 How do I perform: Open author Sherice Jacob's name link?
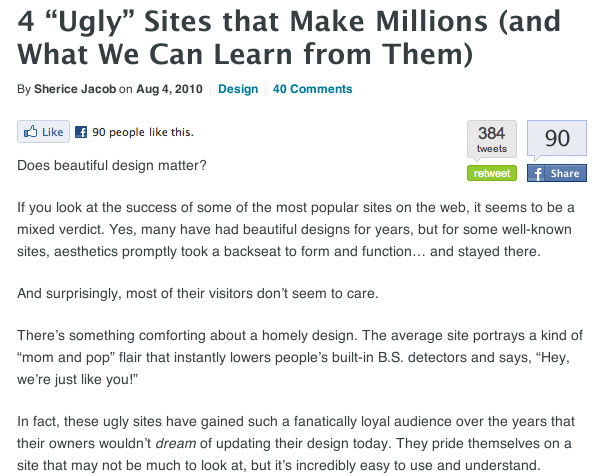pyautogui.click(x=75, y=89)
